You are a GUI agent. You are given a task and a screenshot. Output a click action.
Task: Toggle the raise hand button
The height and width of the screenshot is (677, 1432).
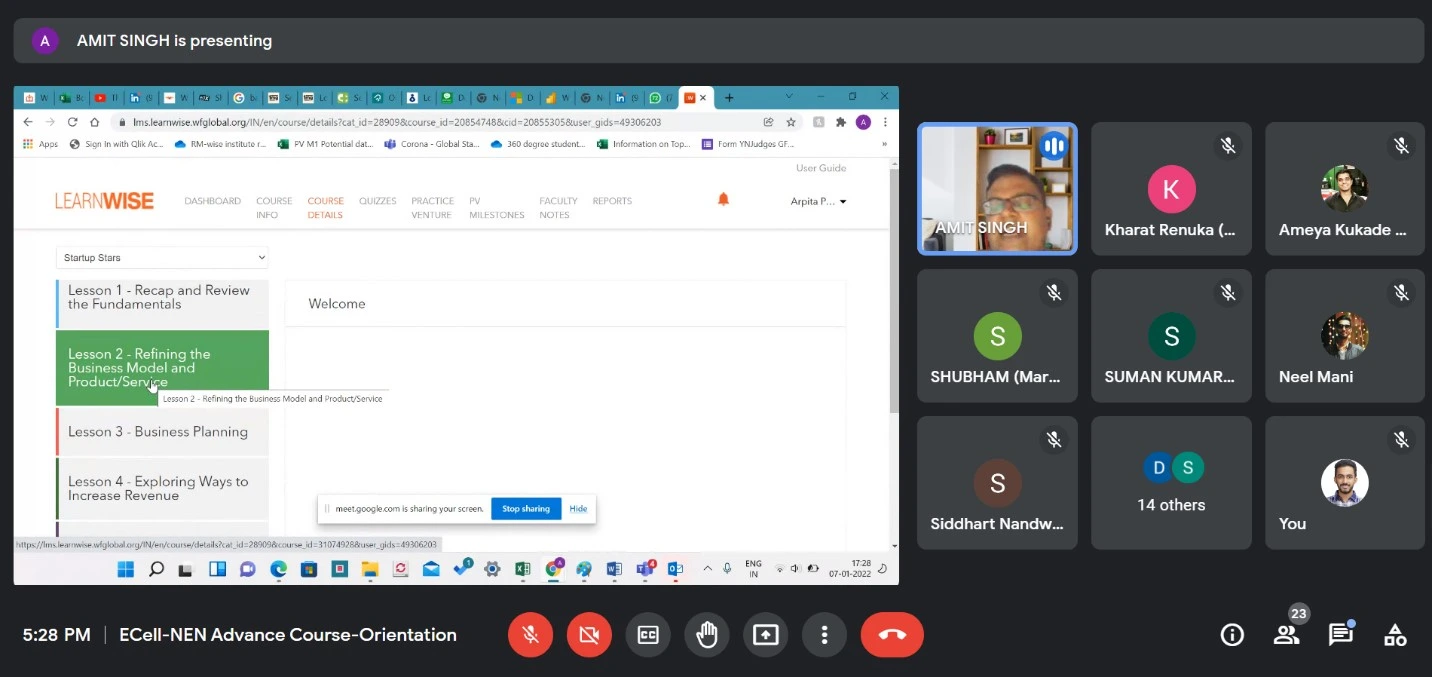tap(707, 635)
